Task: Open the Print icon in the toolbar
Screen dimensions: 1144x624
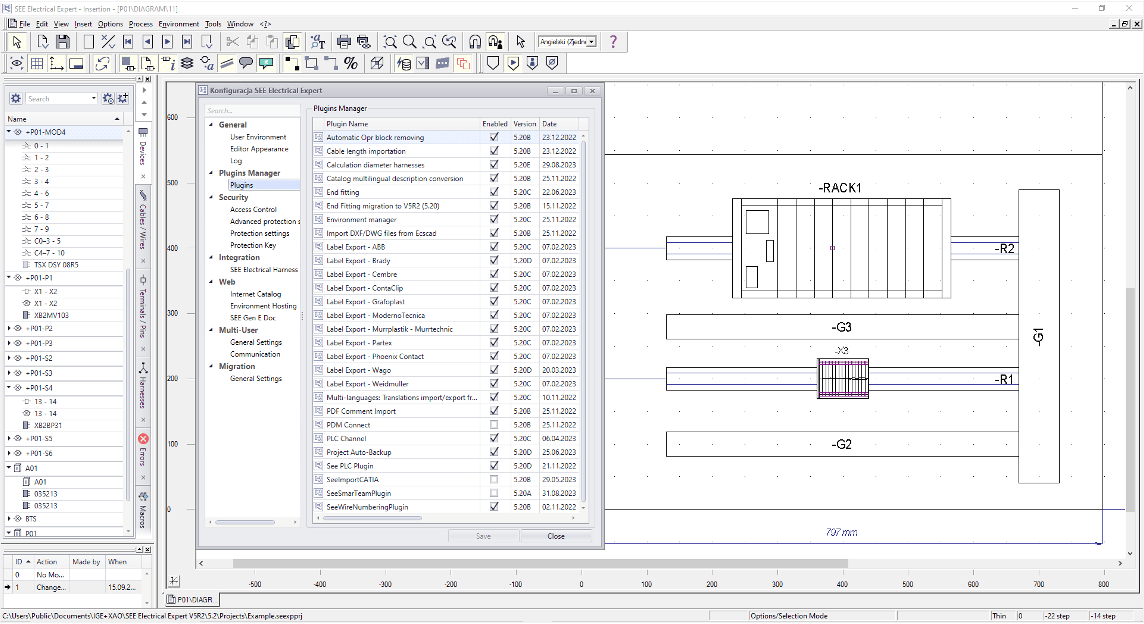Action: pos(343,42)
